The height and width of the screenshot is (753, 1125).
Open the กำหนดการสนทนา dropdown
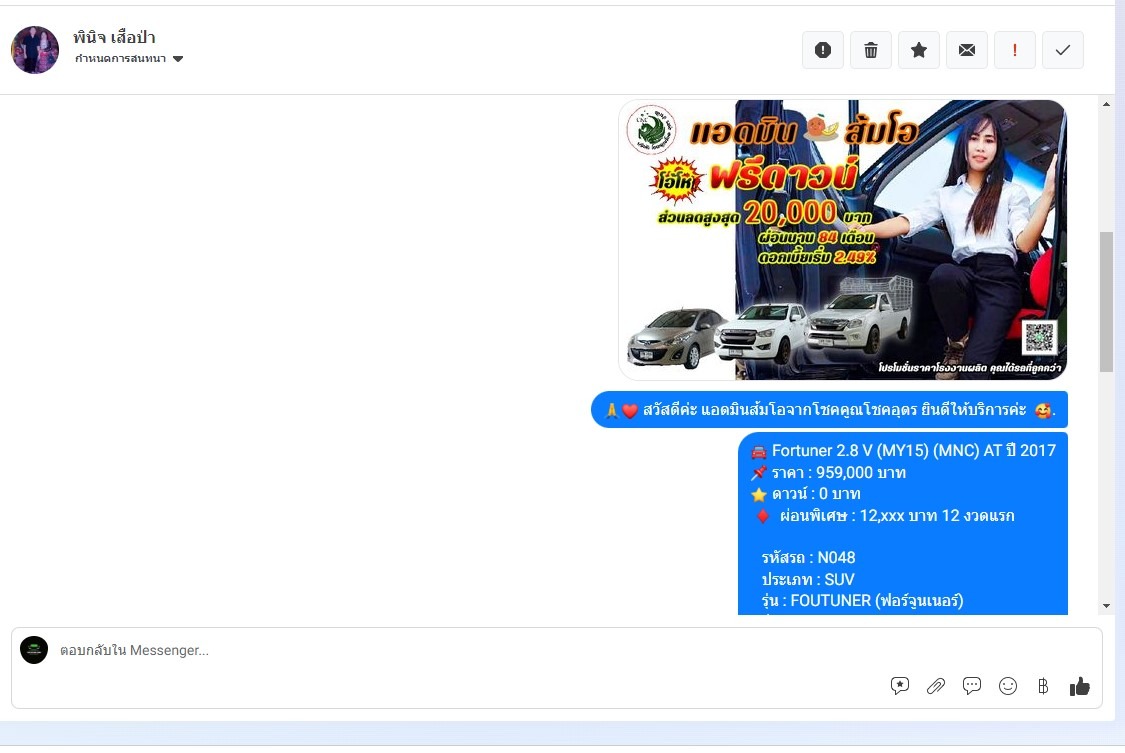pyautogui.click(x=129, y=59)
